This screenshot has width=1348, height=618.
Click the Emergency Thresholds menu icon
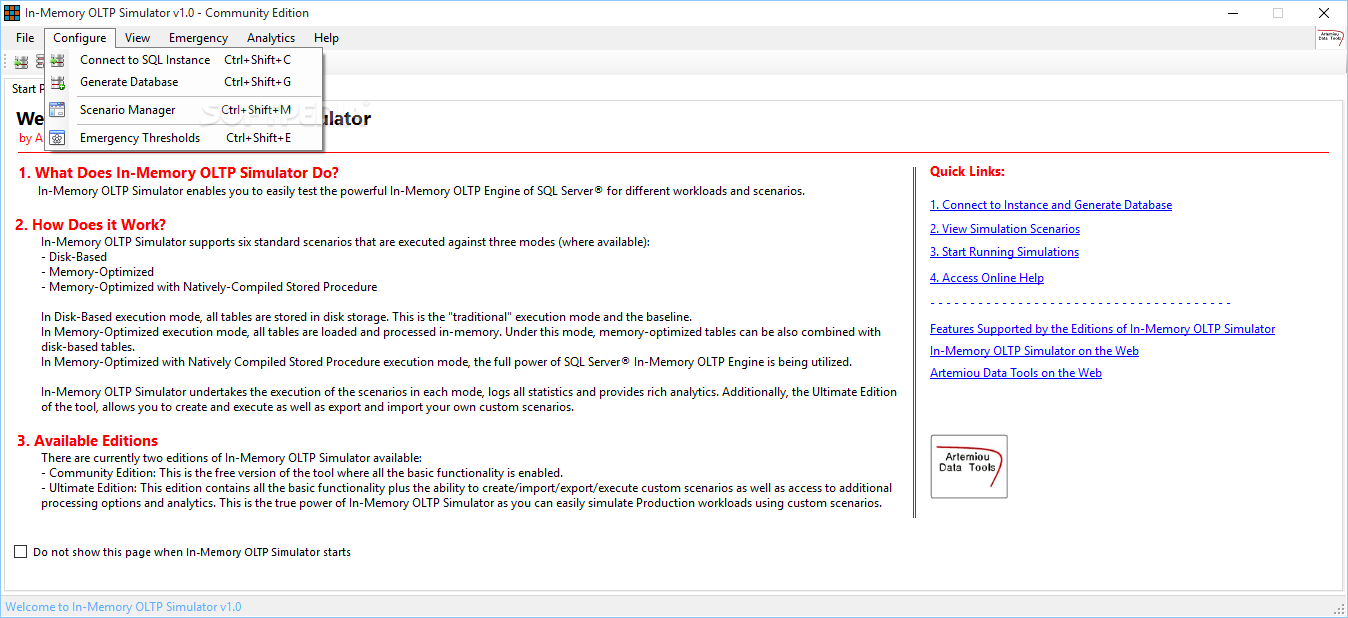click(x=58, y=138)
